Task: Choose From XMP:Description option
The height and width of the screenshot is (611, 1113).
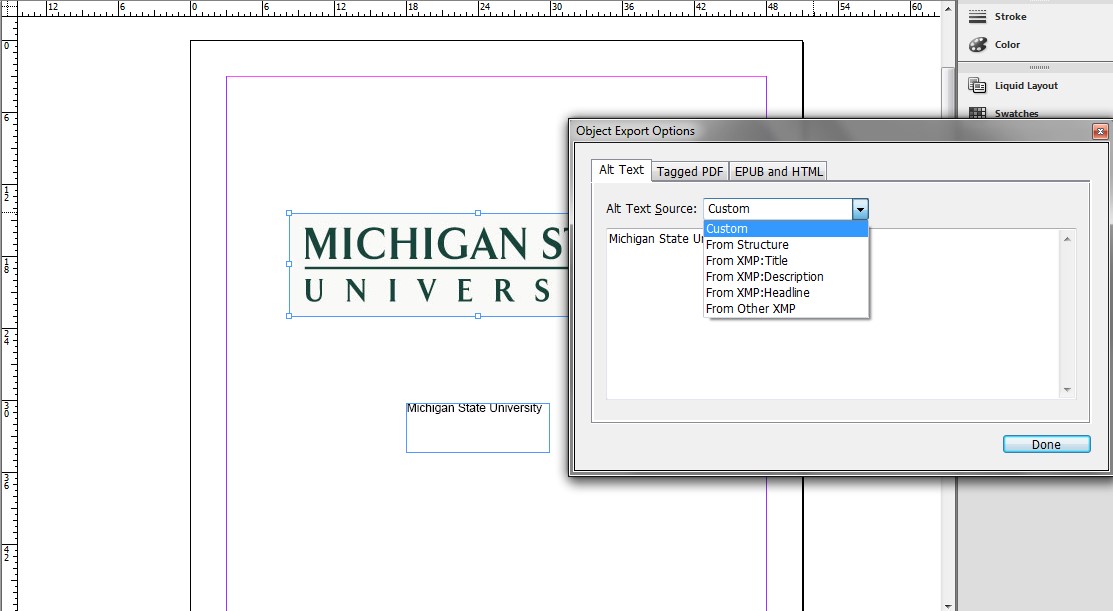Action: [x=786, y=277]
